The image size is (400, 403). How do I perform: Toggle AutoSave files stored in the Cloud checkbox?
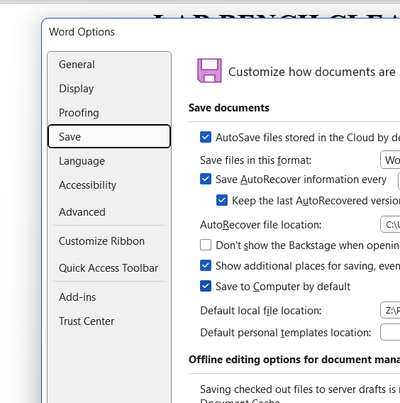coord(206,137)
